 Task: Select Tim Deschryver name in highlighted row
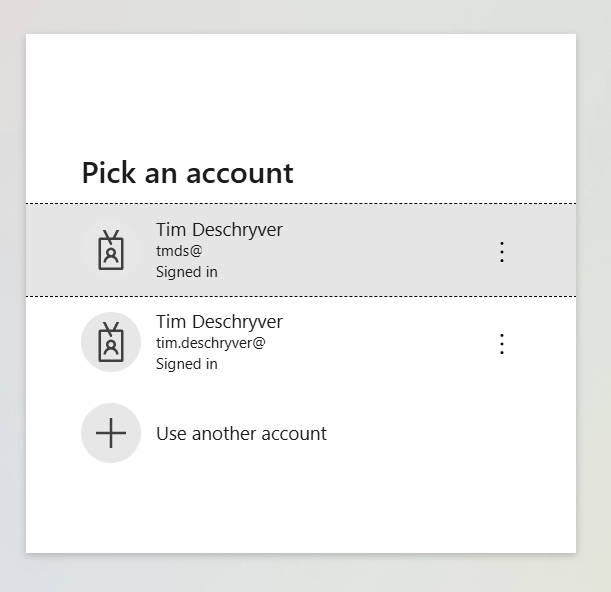click(219, 230)
